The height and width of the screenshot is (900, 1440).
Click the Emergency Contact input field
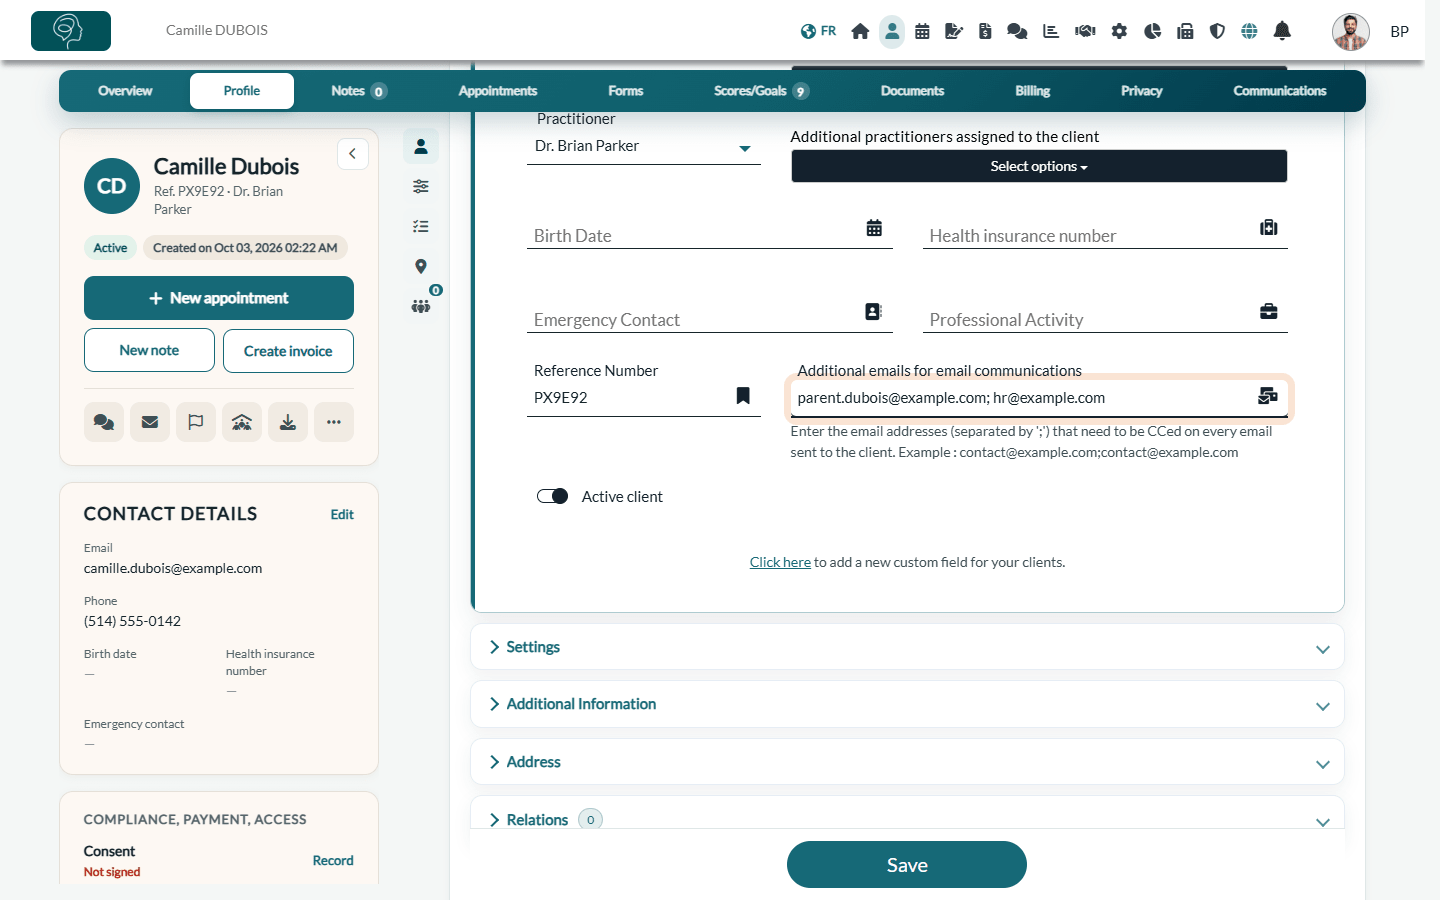coord(710,319)
